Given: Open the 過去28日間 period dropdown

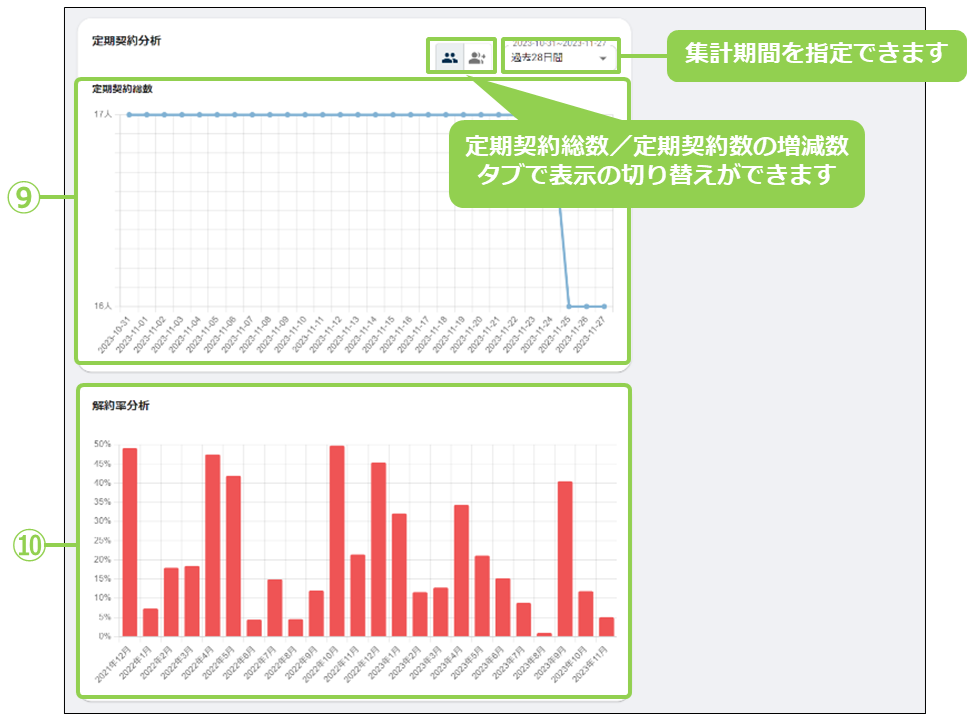Looking at the screenshot, I should (x=559, y=58).
